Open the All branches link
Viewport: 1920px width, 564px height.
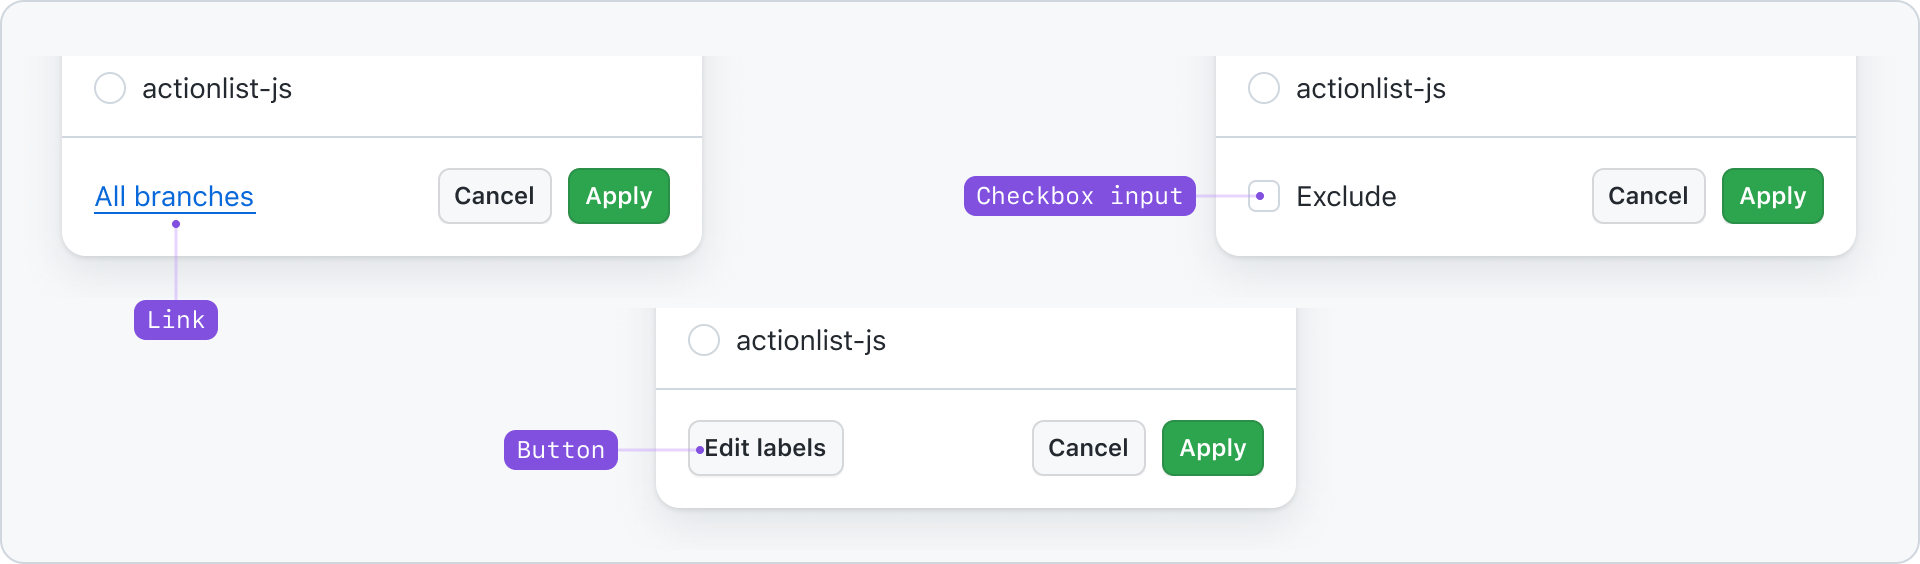pyautogui.click(x=174, y=196)
